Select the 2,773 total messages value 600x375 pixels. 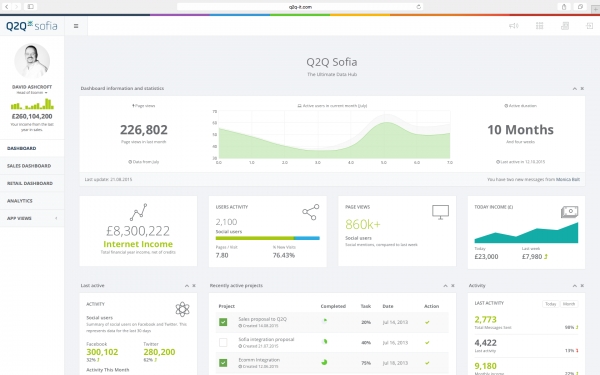[486, 320]
